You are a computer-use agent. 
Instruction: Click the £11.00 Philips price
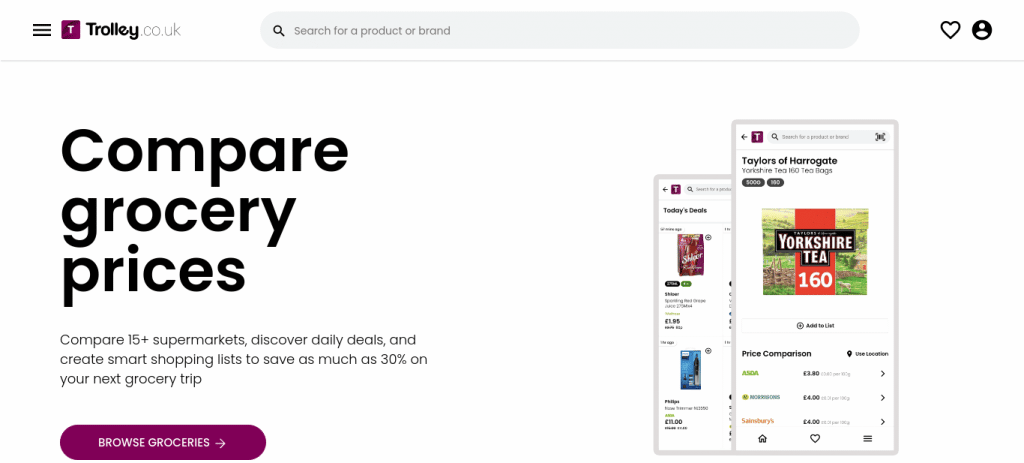tap(673, 422)
